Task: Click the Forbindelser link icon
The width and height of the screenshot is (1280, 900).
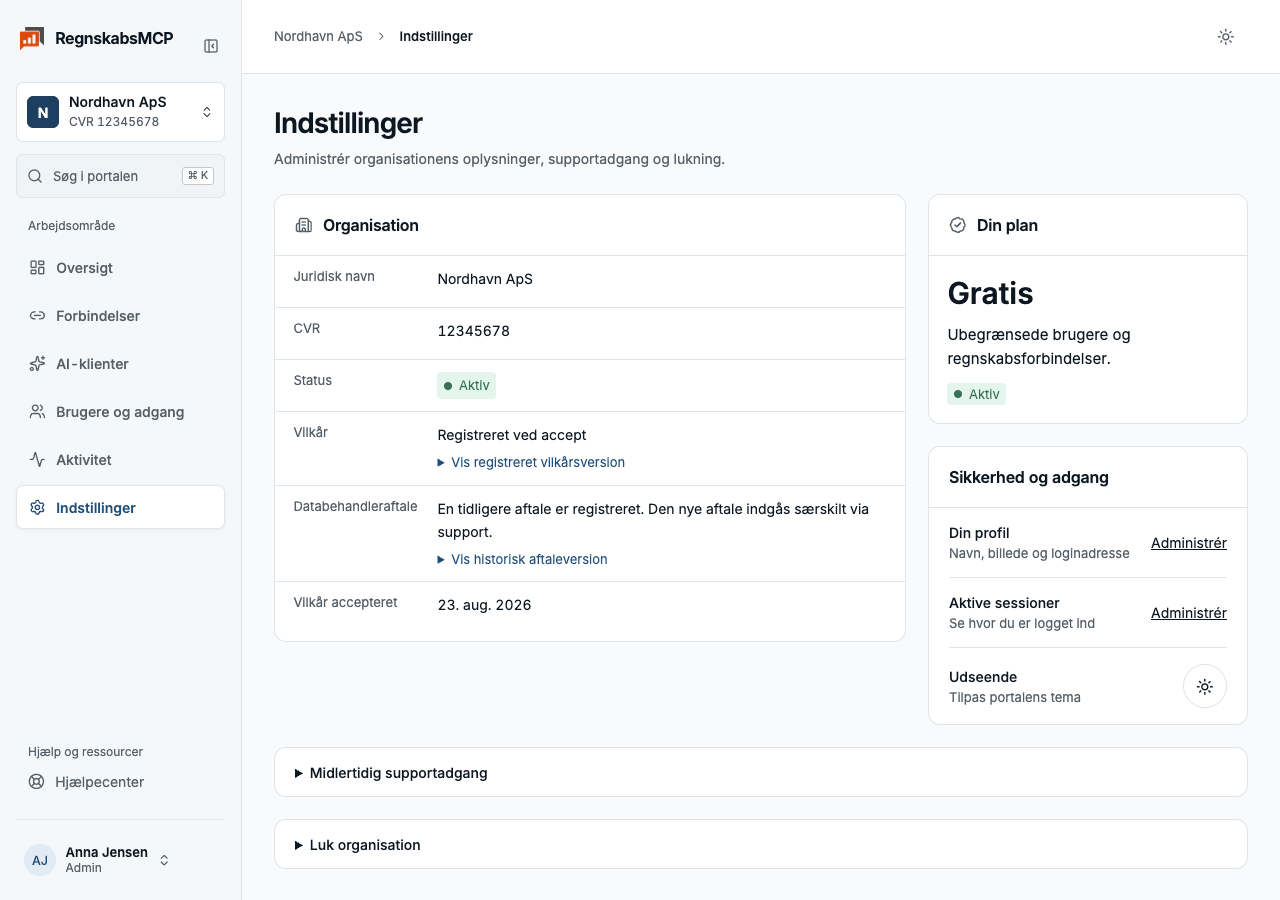Action: click(x=37, y=316)
